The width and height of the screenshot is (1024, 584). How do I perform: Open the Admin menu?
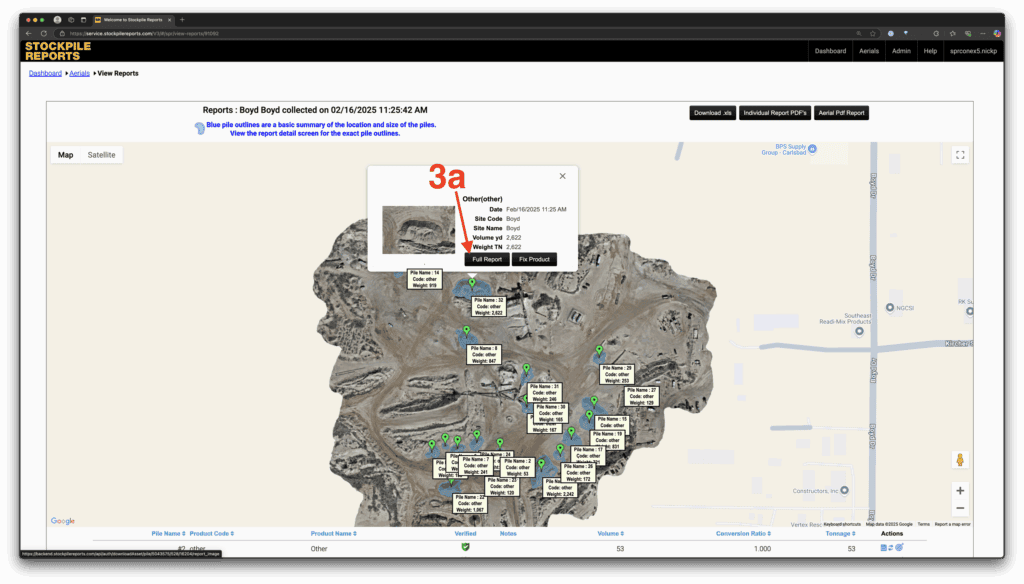point(901,50)
